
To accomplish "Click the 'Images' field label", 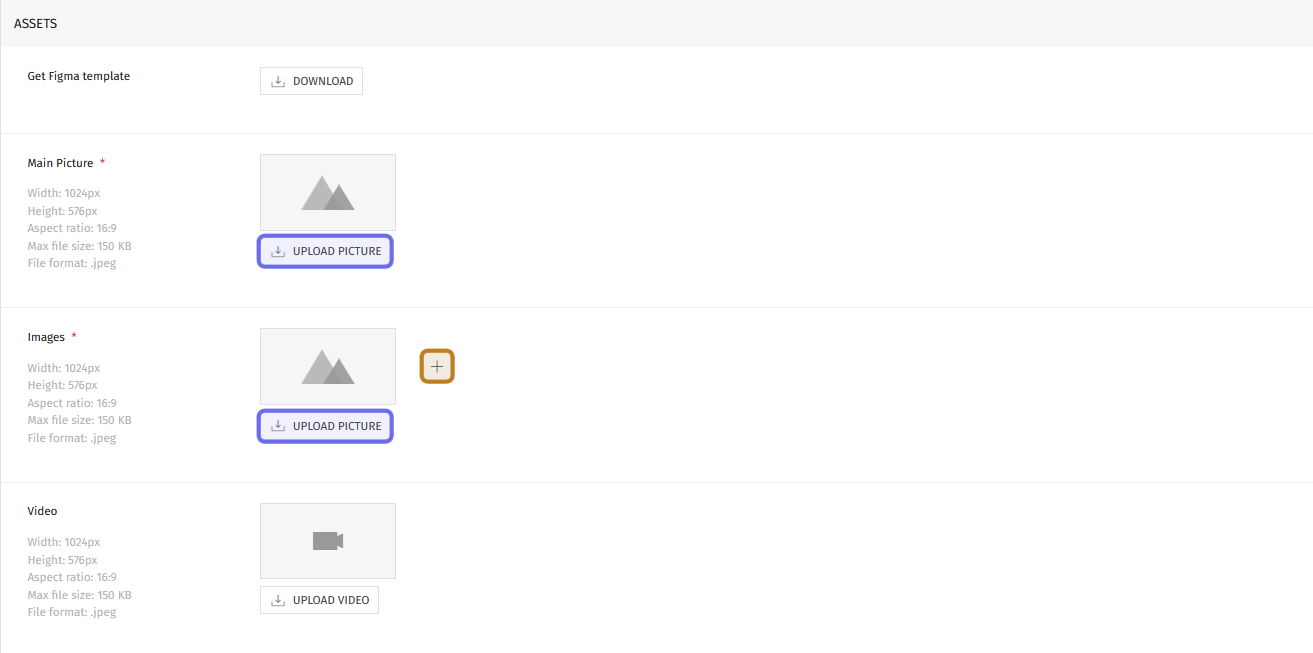I will coord(46,337).
